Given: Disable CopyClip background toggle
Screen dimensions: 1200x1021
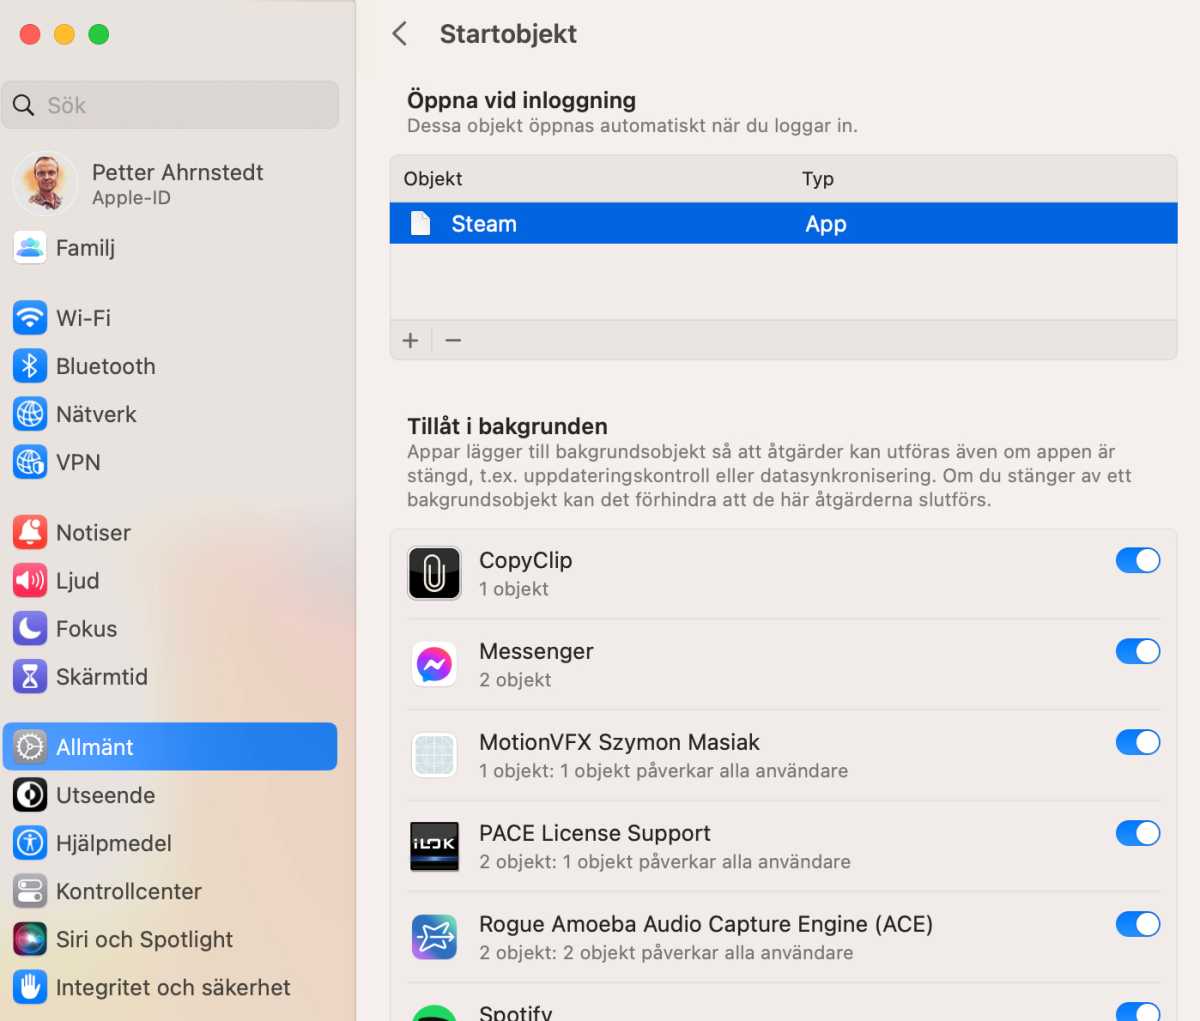Looking at the screenshot, I should pyautogui.click(x=1138, y=560).
